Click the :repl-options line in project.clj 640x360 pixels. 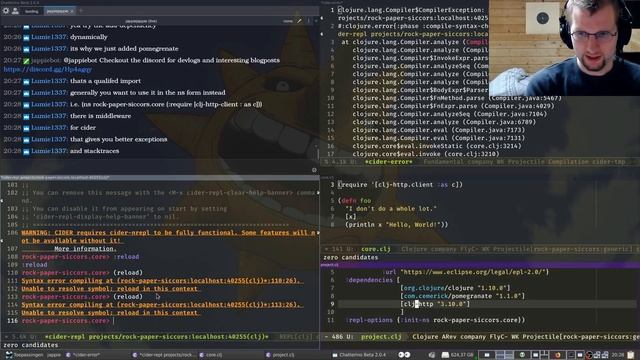click(x=436, y=320)
